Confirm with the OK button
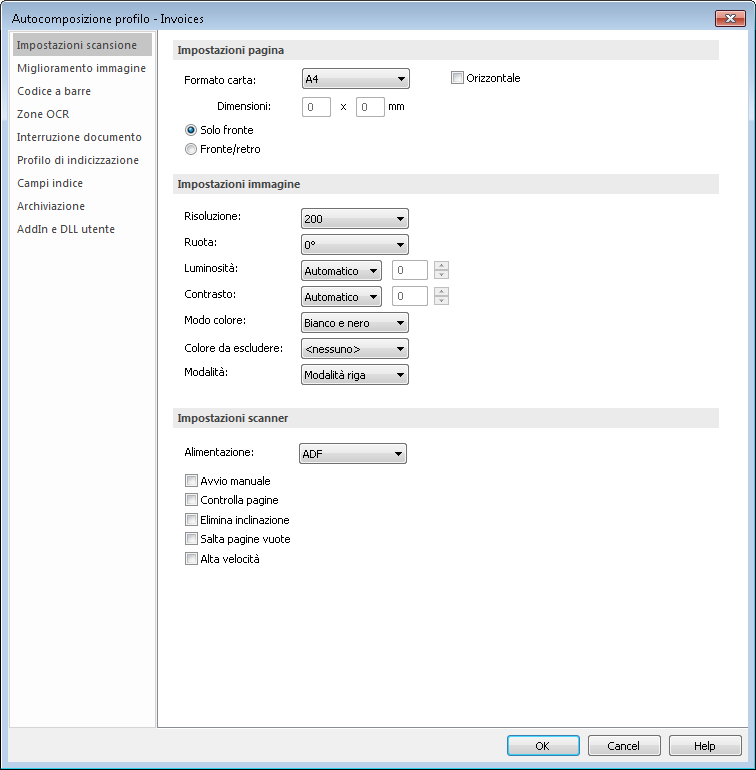Viewport: 756px width, 770px height. [x=543, y=745]
